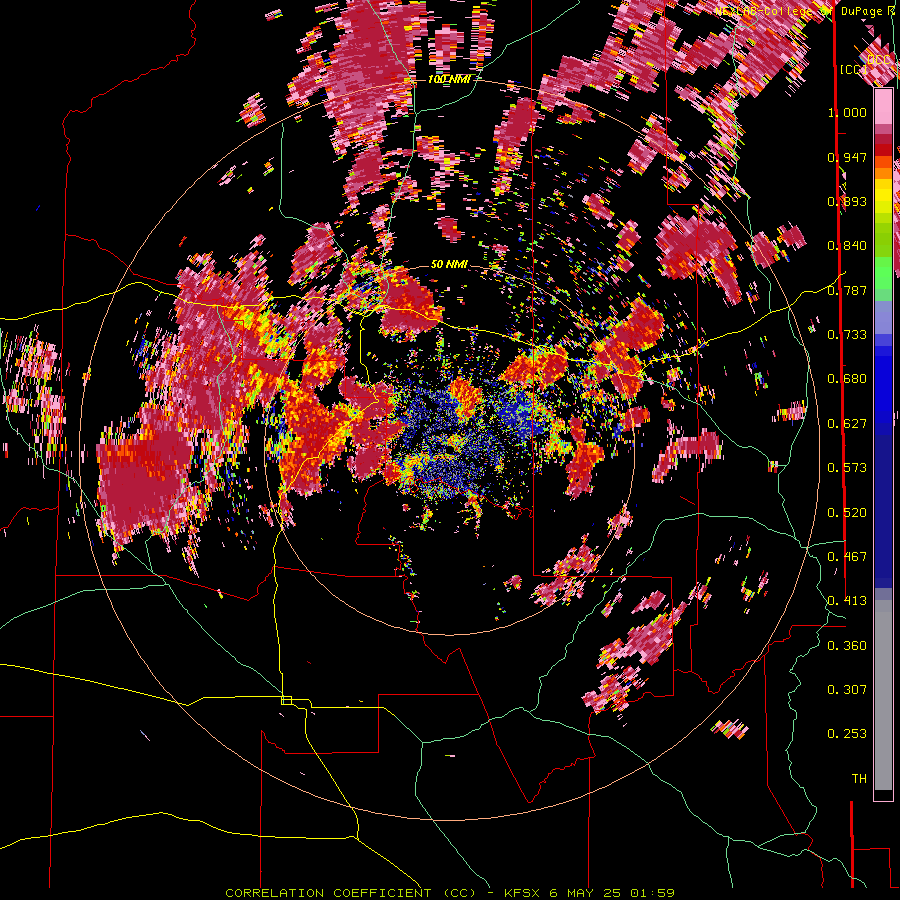Click the 0.360 scale label
This screenshot has height=900, width=900.
[x=847, y=646]
